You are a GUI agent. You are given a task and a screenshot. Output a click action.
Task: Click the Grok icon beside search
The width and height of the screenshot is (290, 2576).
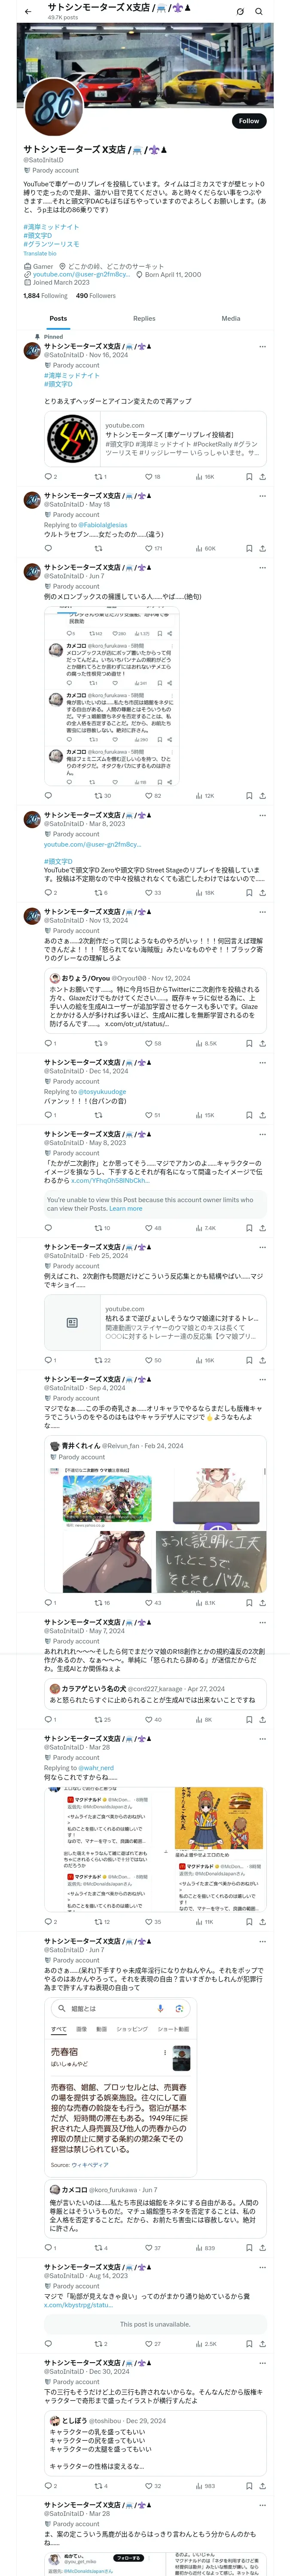[240, 11]
